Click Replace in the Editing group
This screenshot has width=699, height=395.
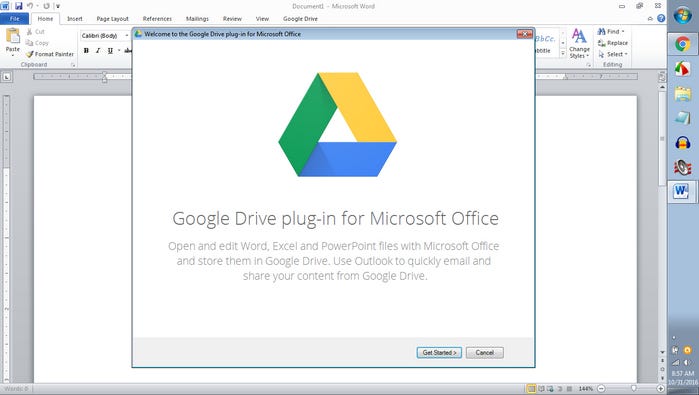coord(613,43)
